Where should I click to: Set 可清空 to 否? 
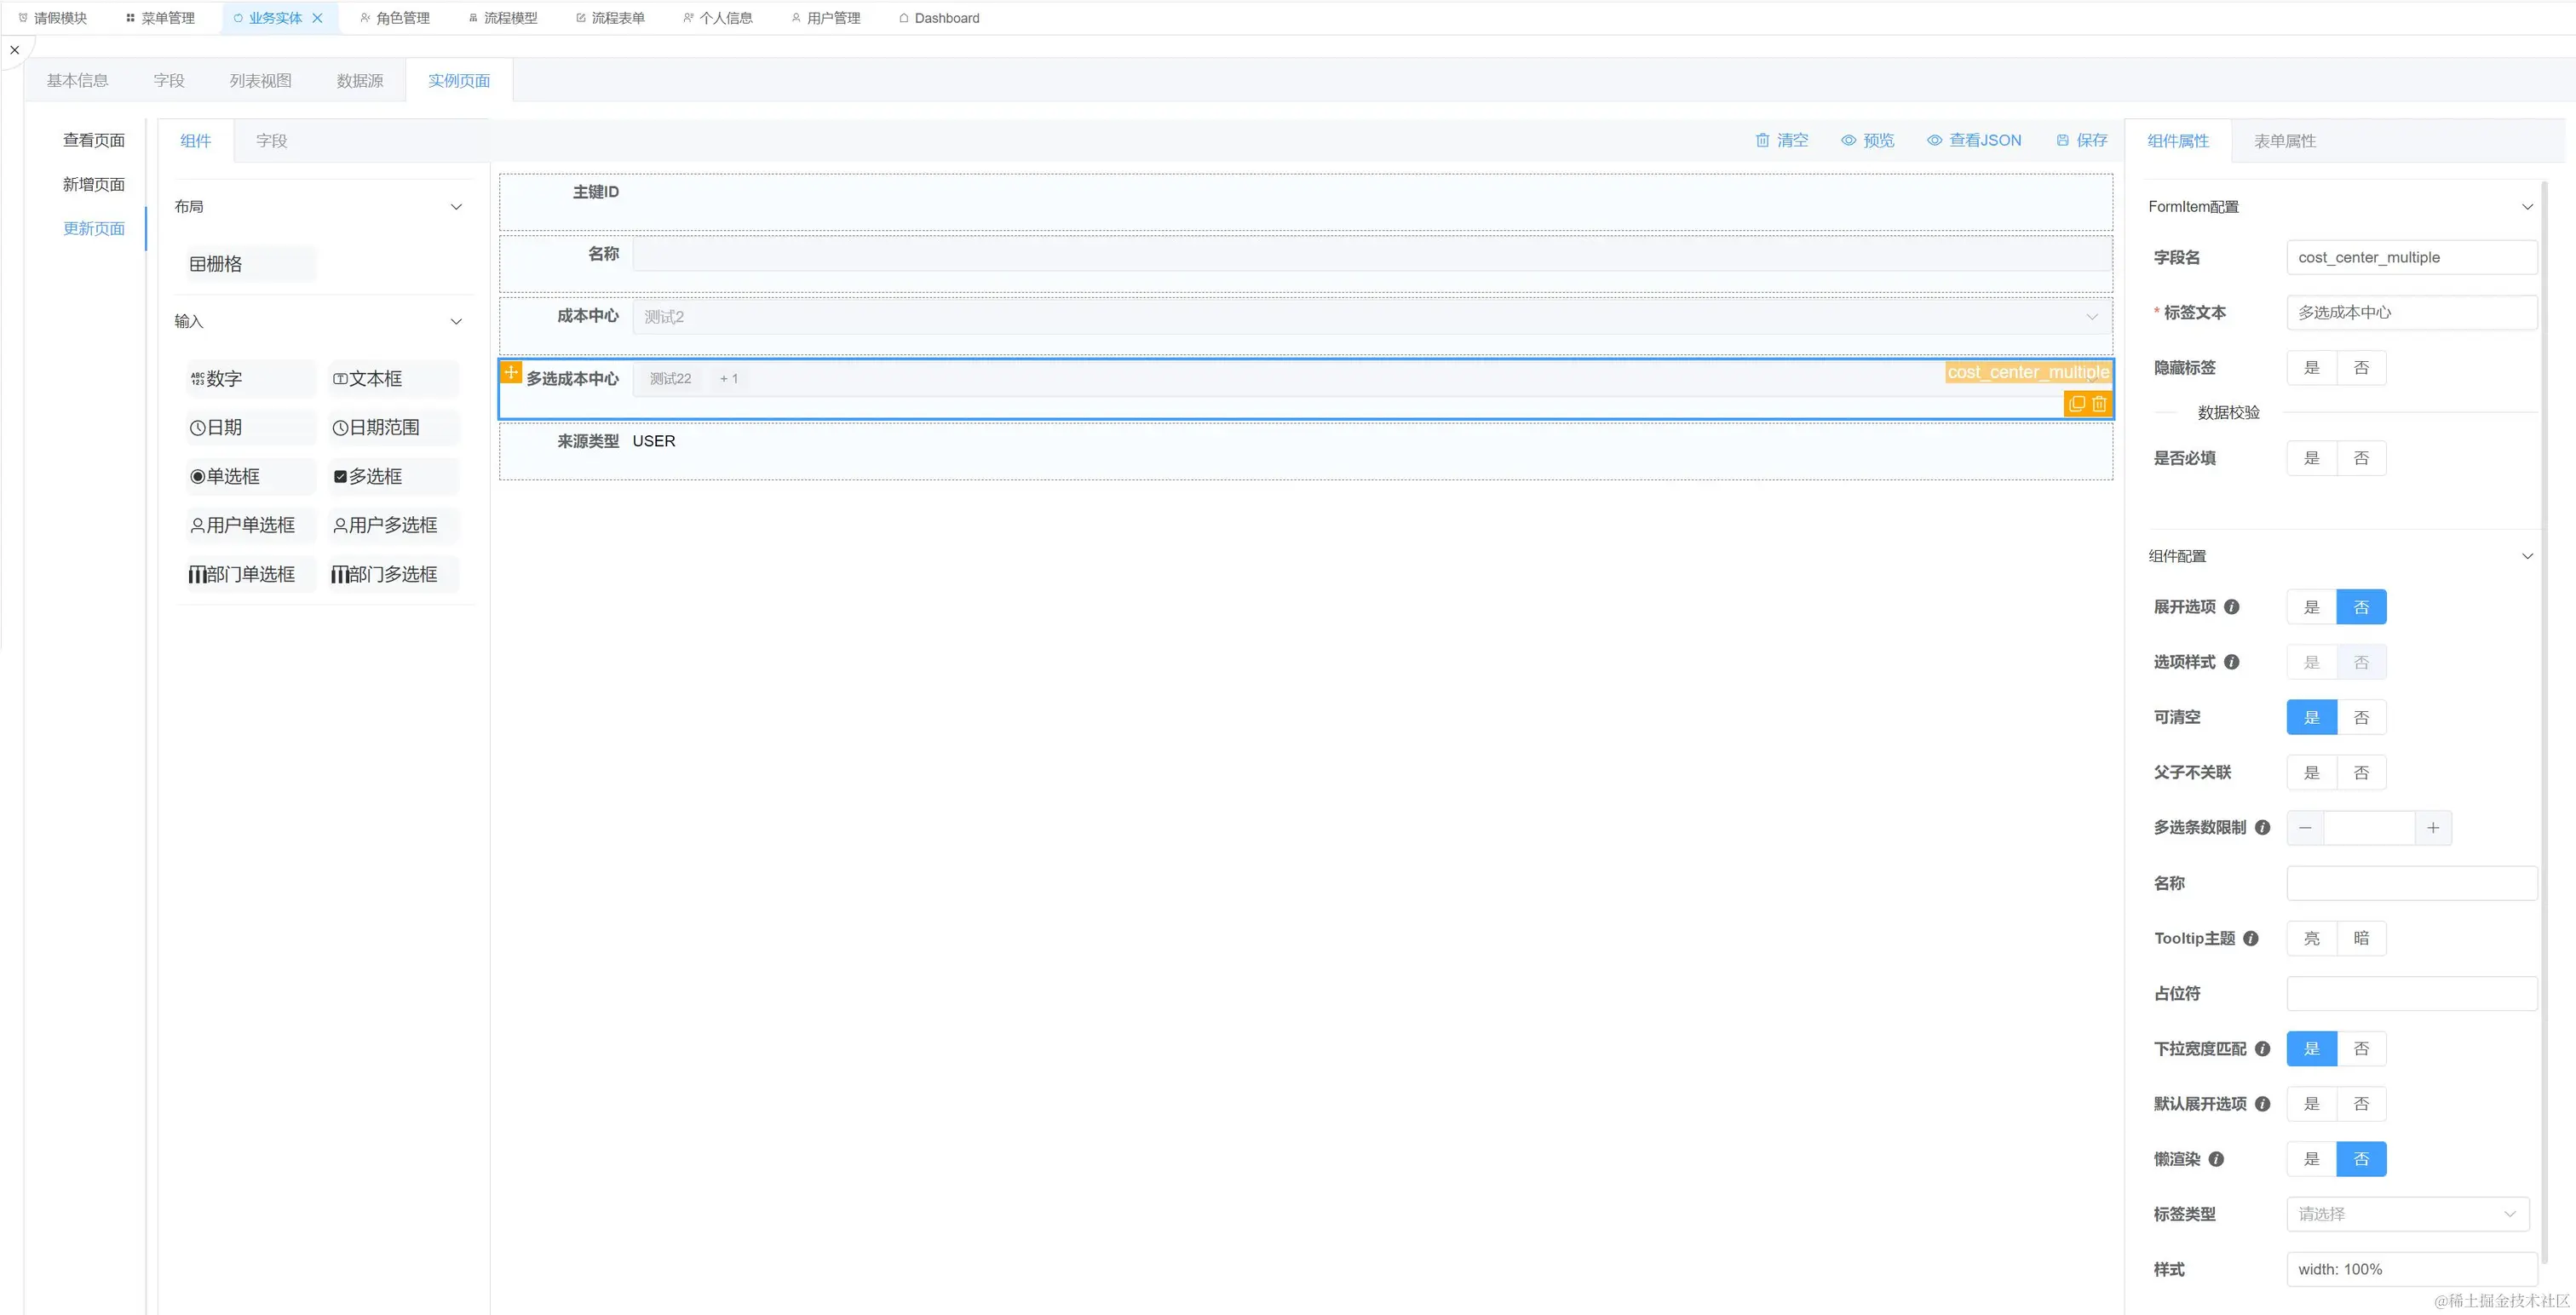click(x=2361, y=718)
